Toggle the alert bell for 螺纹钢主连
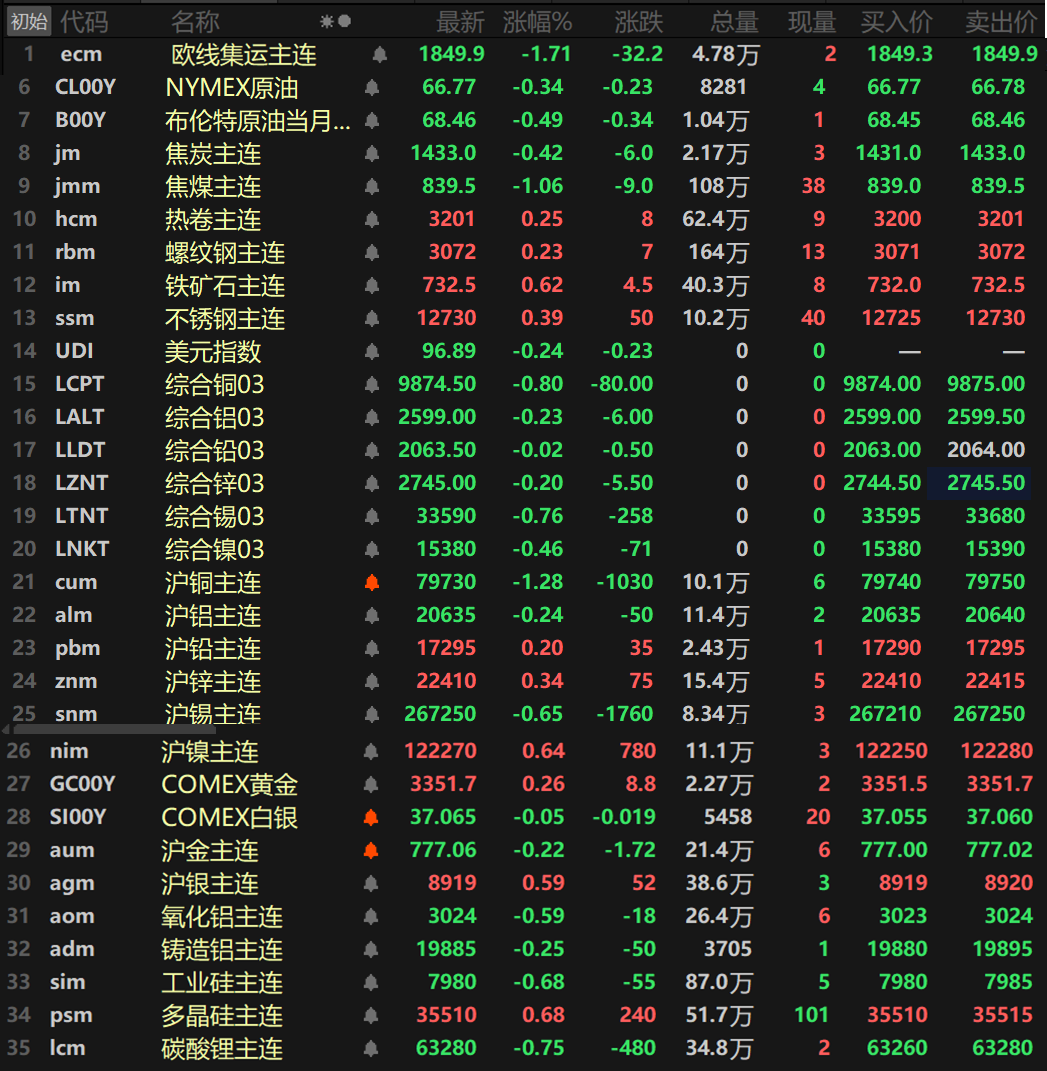 coord(372,253)
